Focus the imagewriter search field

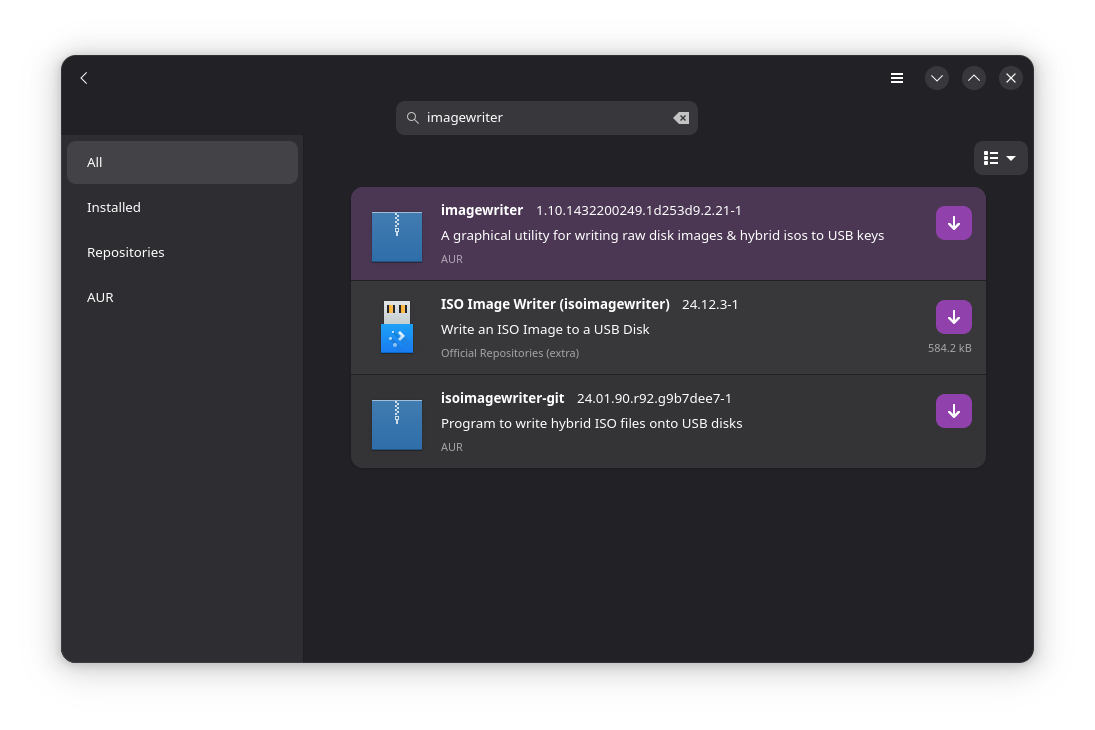point(546,118)
